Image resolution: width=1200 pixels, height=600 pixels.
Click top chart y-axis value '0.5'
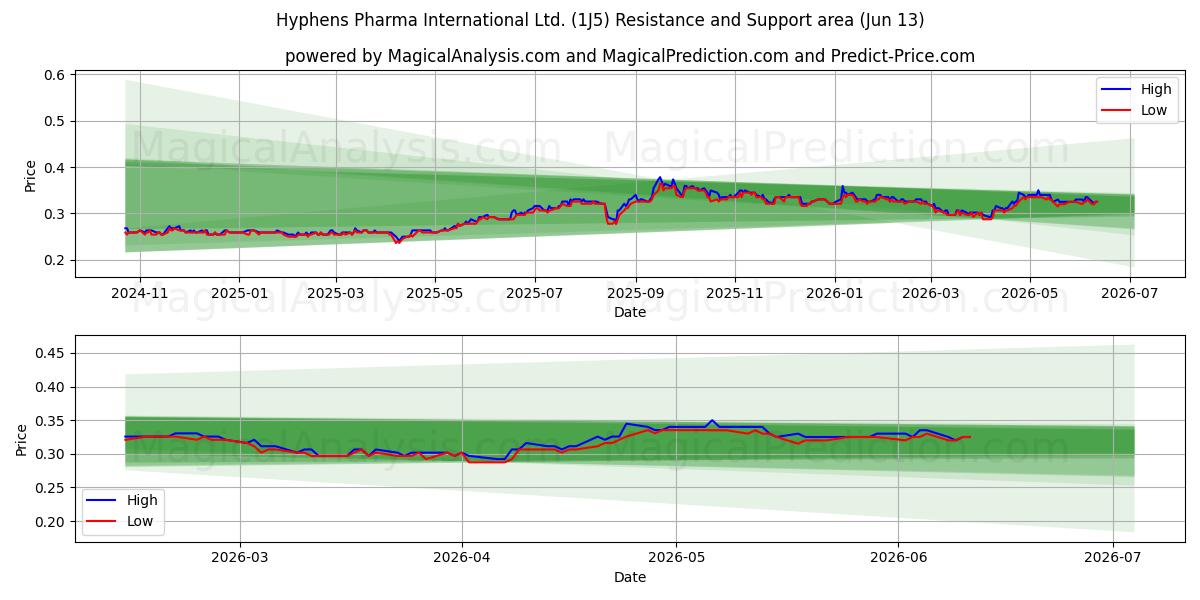[x=55, y=121]
